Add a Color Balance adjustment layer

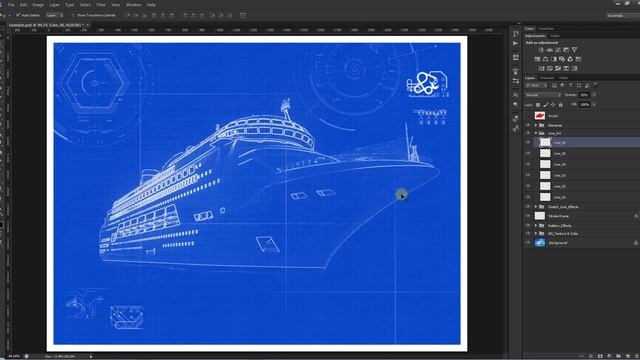pyautogui.click(x=545, y=59)
